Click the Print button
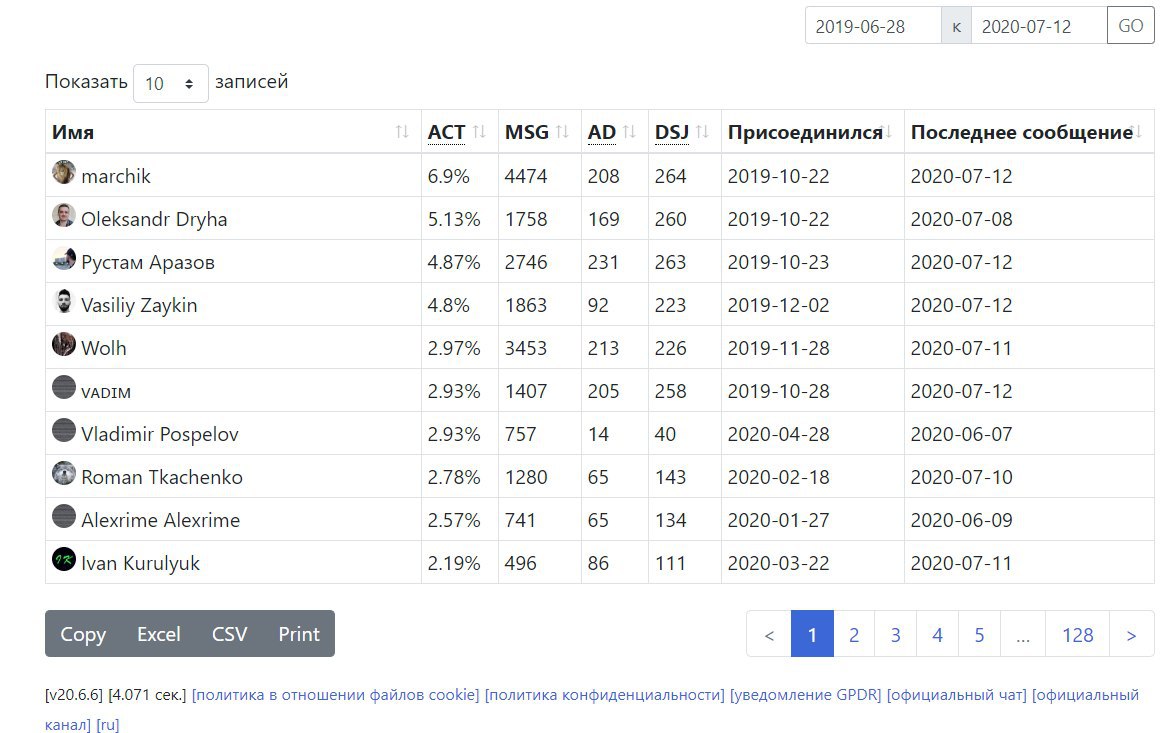The width and height of the screenshot is (1174, 733). 299,634
